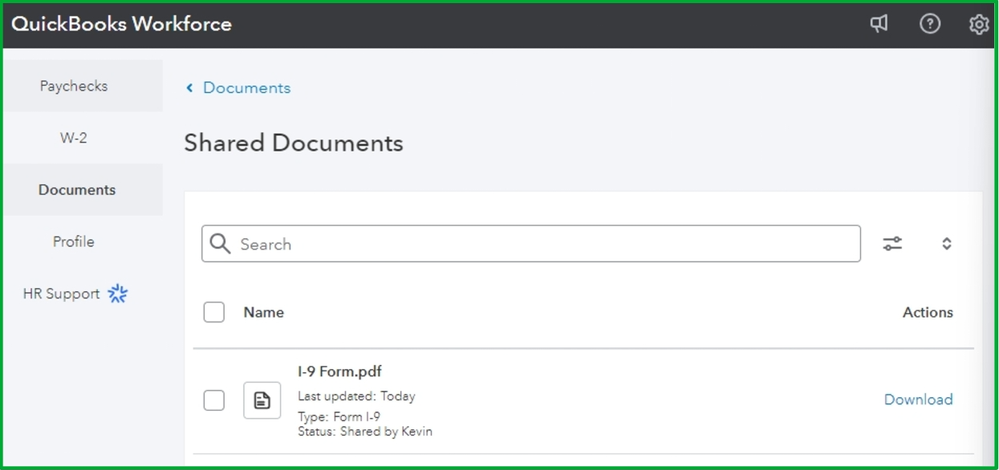Click the search magnifier icon
This screenshot has height=470, width=999.
pyautogui.click(x=221, y=244)
